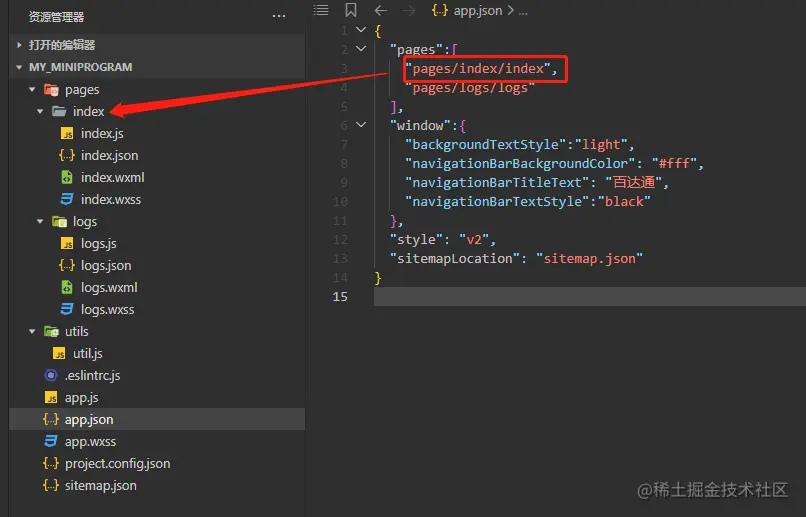Viewport: 806px width, 517px height.
Task: Open util.js in the explorer
Action: click(88, 354)
